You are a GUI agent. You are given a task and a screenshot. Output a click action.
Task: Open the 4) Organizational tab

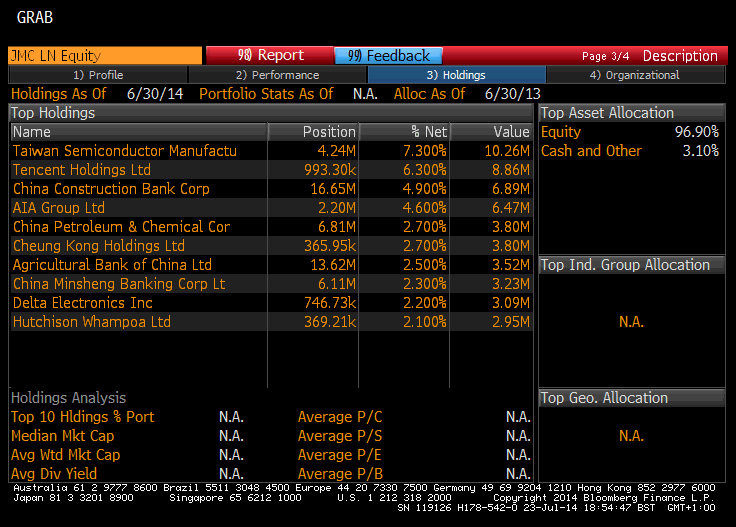pyautogui.click(x=635, y=75)
